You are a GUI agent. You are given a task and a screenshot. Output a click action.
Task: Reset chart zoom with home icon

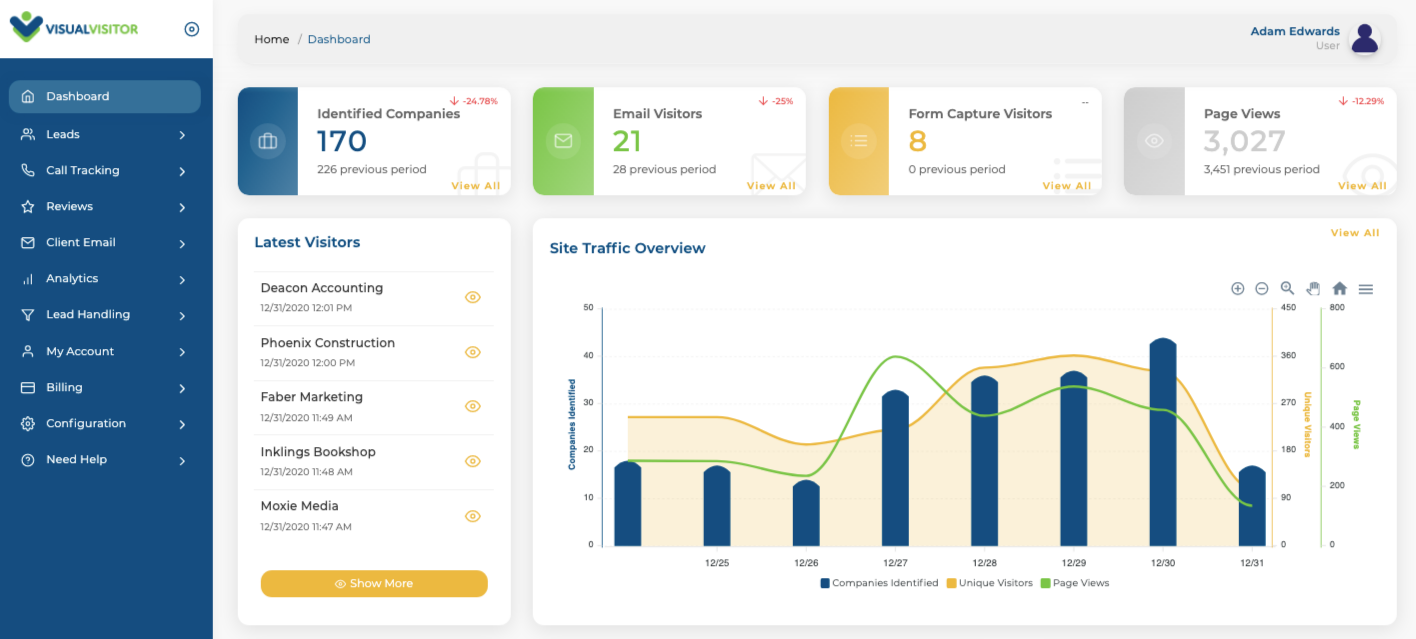point(1340,288)
